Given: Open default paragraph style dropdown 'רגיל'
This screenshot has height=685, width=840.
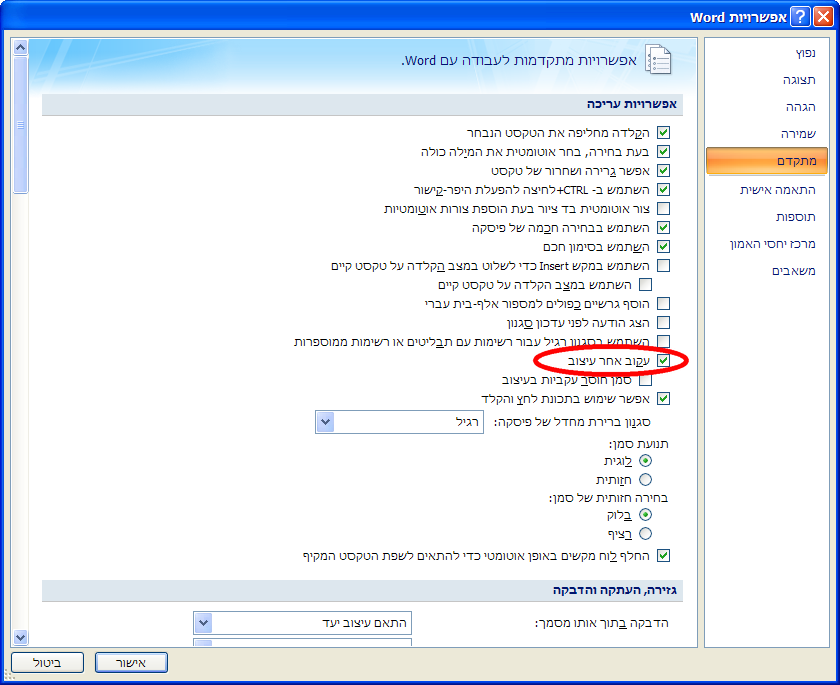Looking at the screenshot, I should click(x=399, y=422).
